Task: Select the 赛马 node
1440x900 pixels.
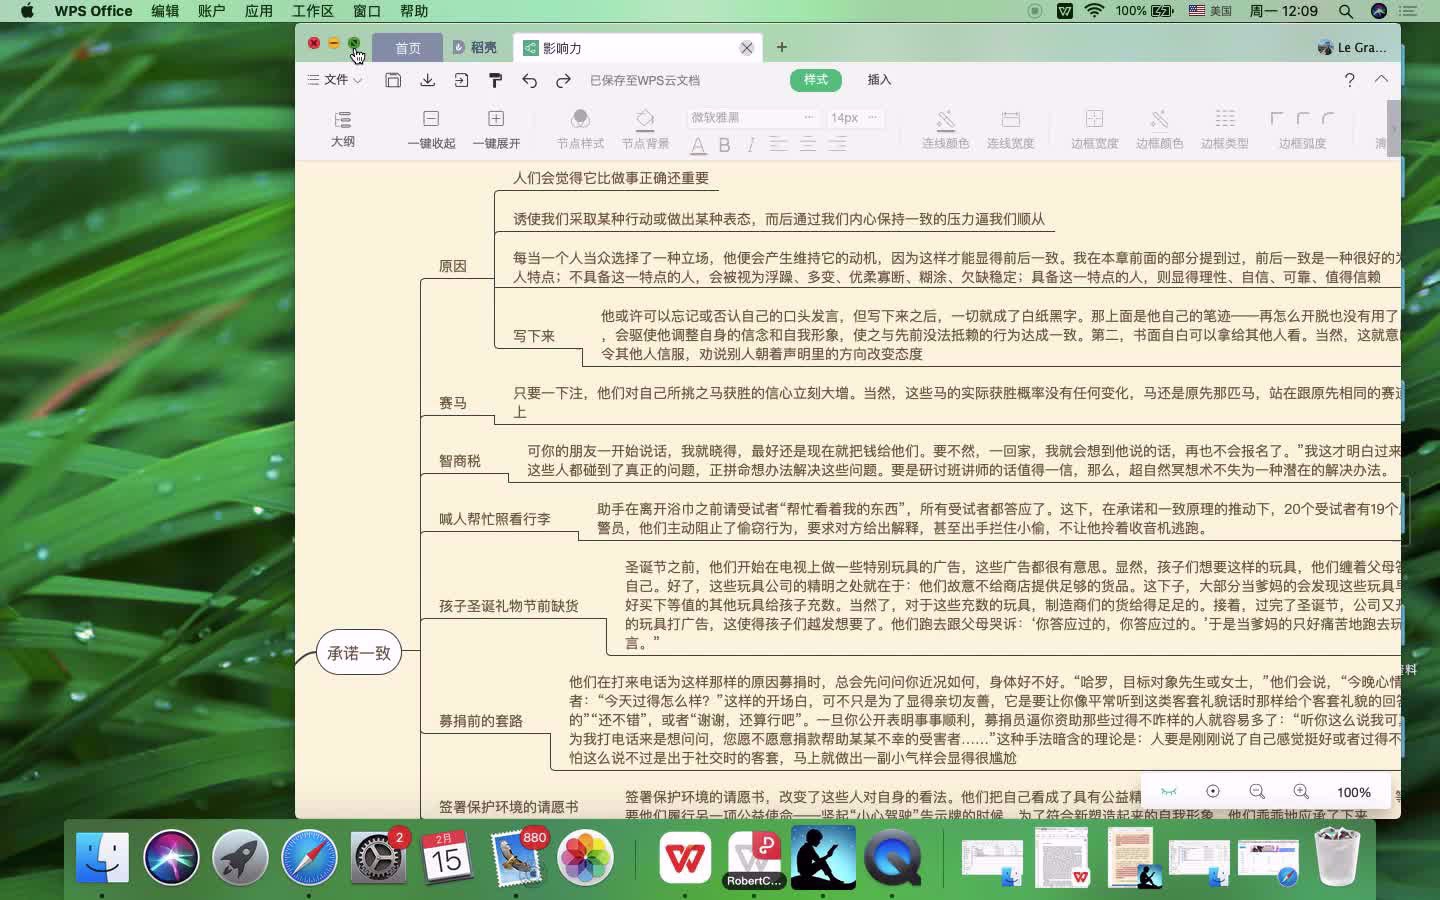Action: pos(453,403)
